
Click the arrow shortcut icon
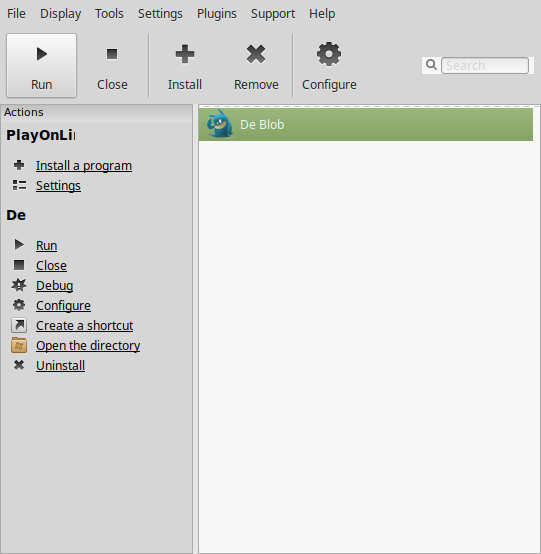click(19, 325)
